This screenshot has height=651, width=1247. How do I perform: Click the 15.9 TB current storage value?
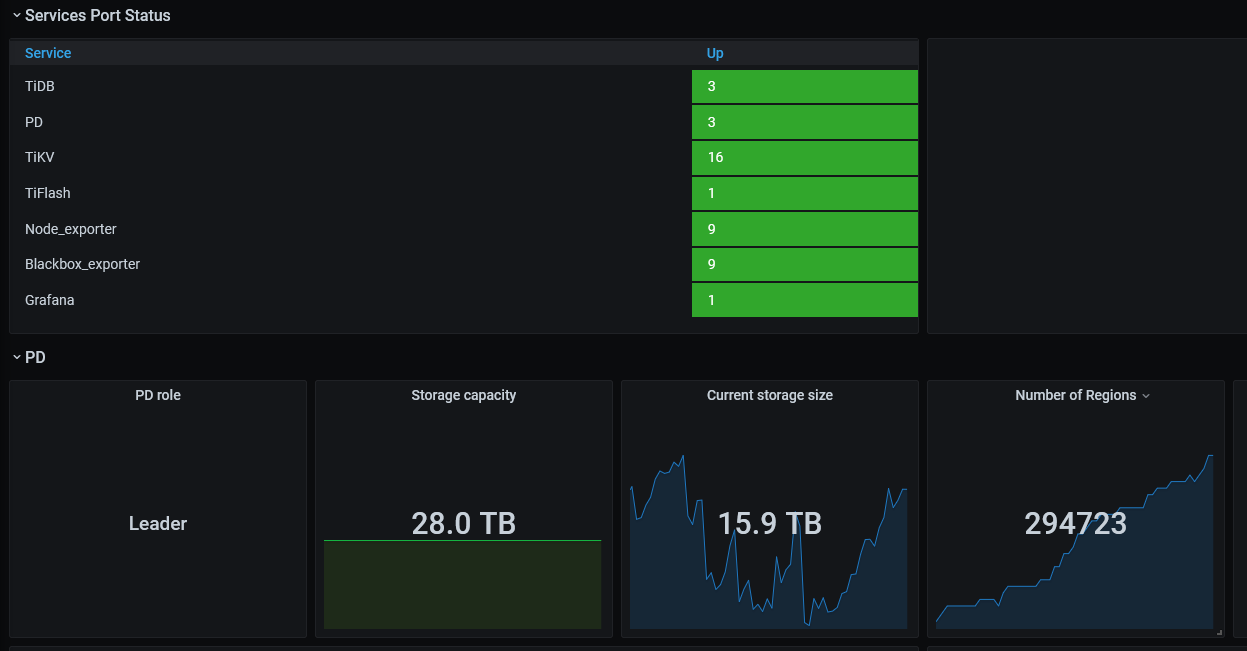[x=769, y=523]
